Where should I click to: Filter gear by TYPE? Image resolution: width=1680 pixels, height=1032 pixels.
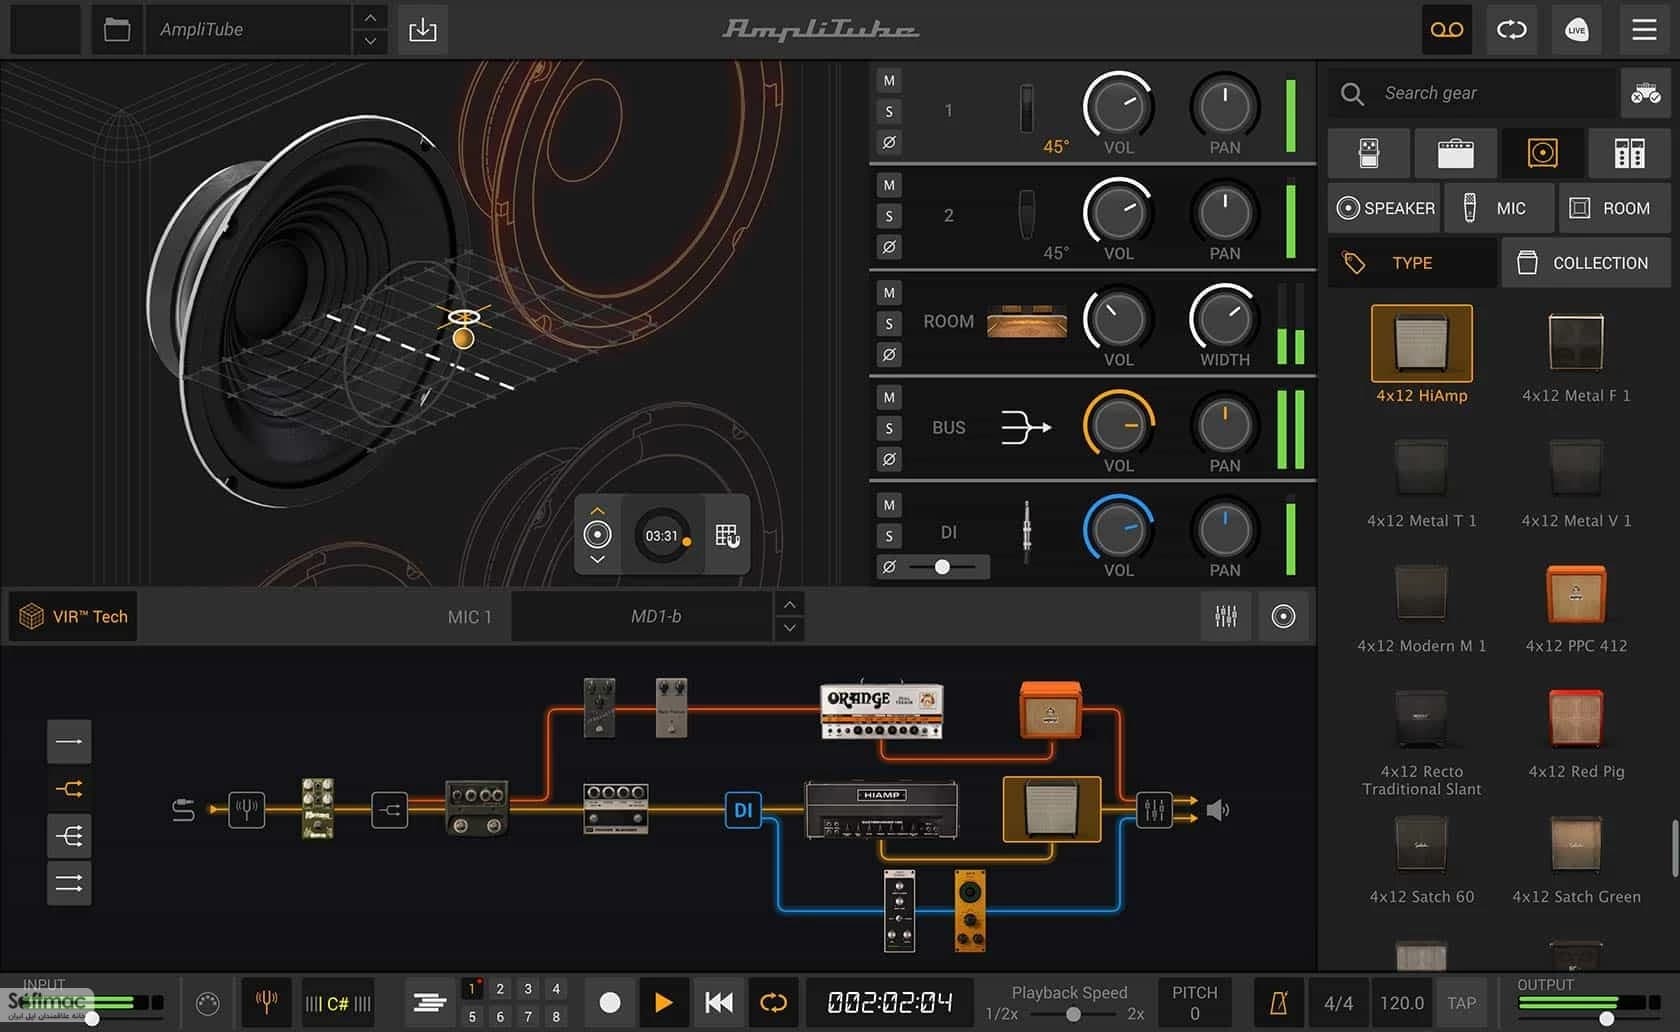[1412, 263]
